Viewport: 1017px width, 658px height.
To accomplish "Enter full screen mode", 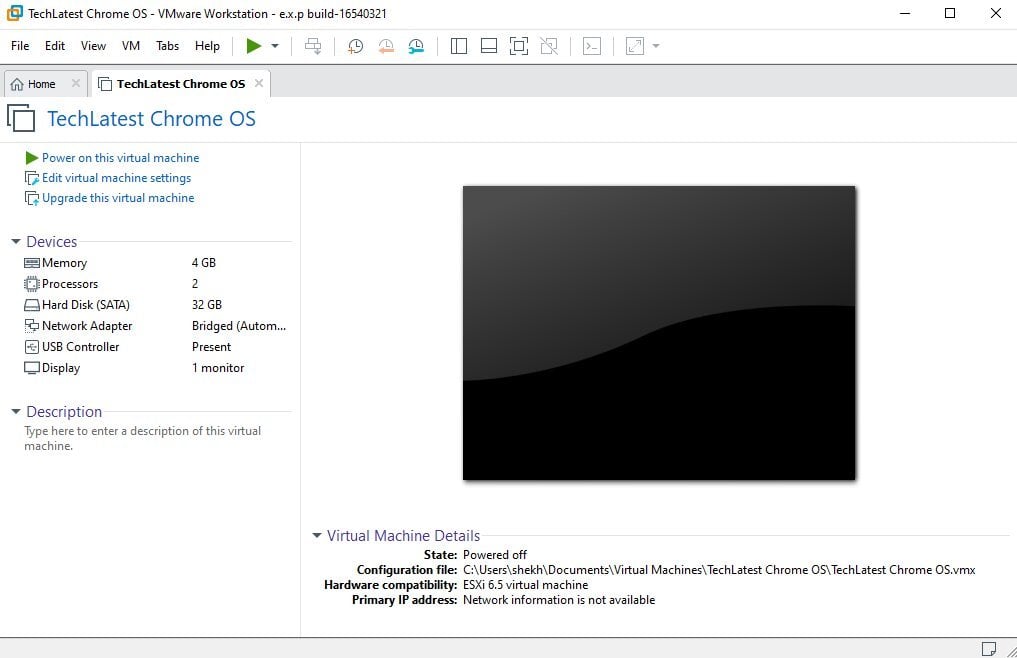I will coord(519,45).
